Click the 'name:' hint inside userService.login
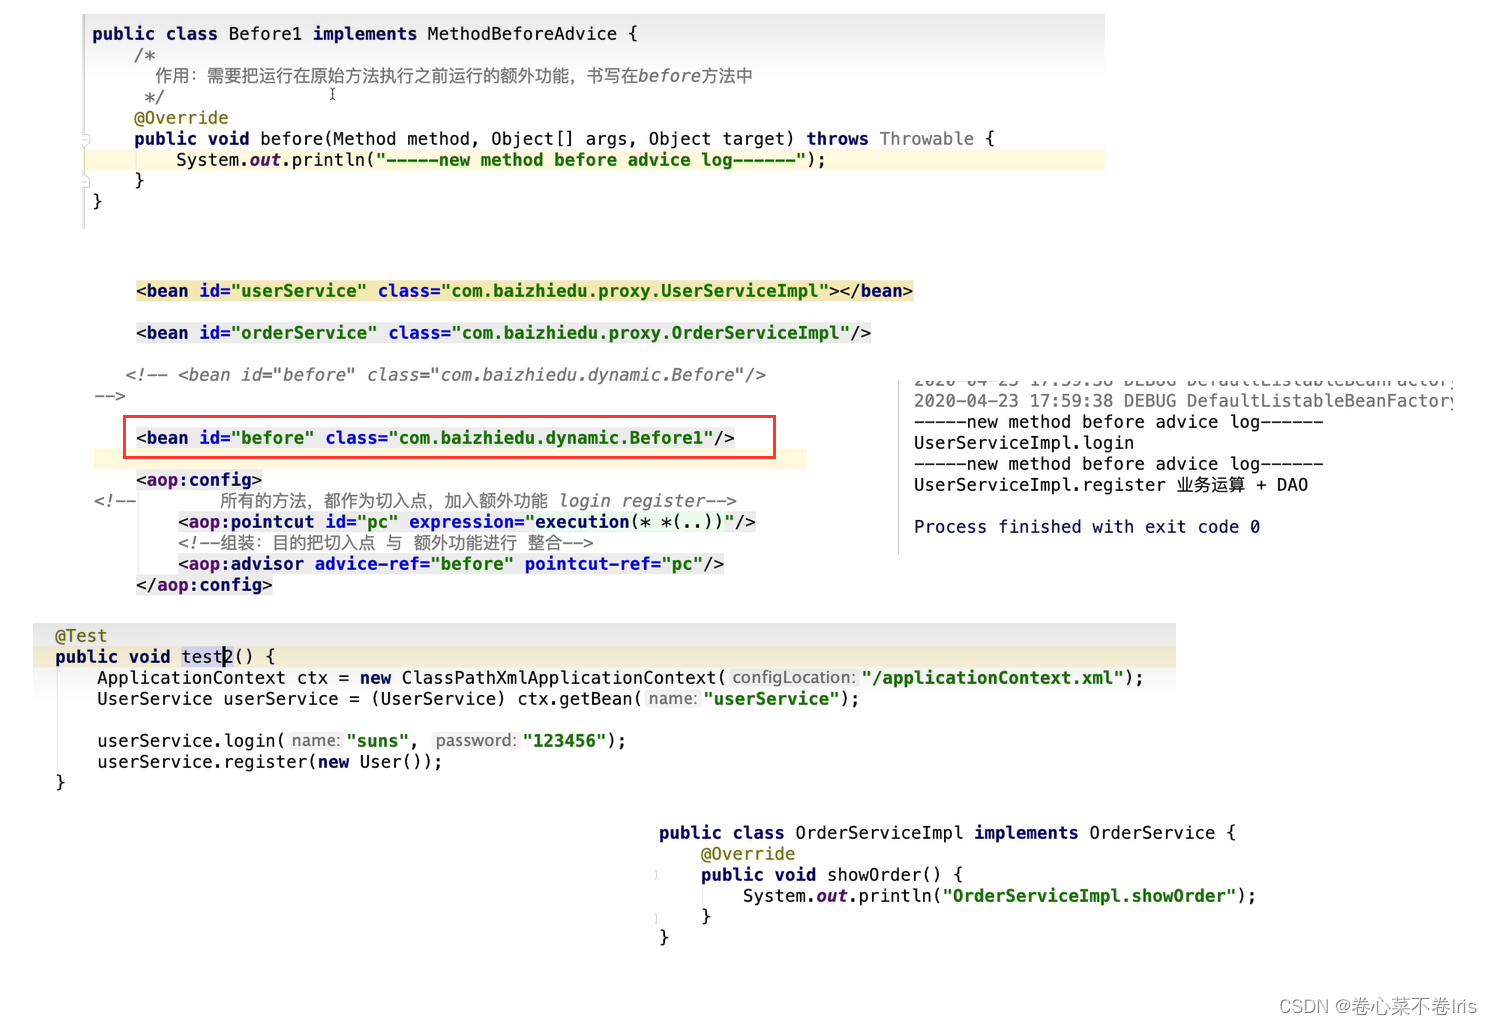Screen dimensions: 1492x1025 (x=315, y=741)
